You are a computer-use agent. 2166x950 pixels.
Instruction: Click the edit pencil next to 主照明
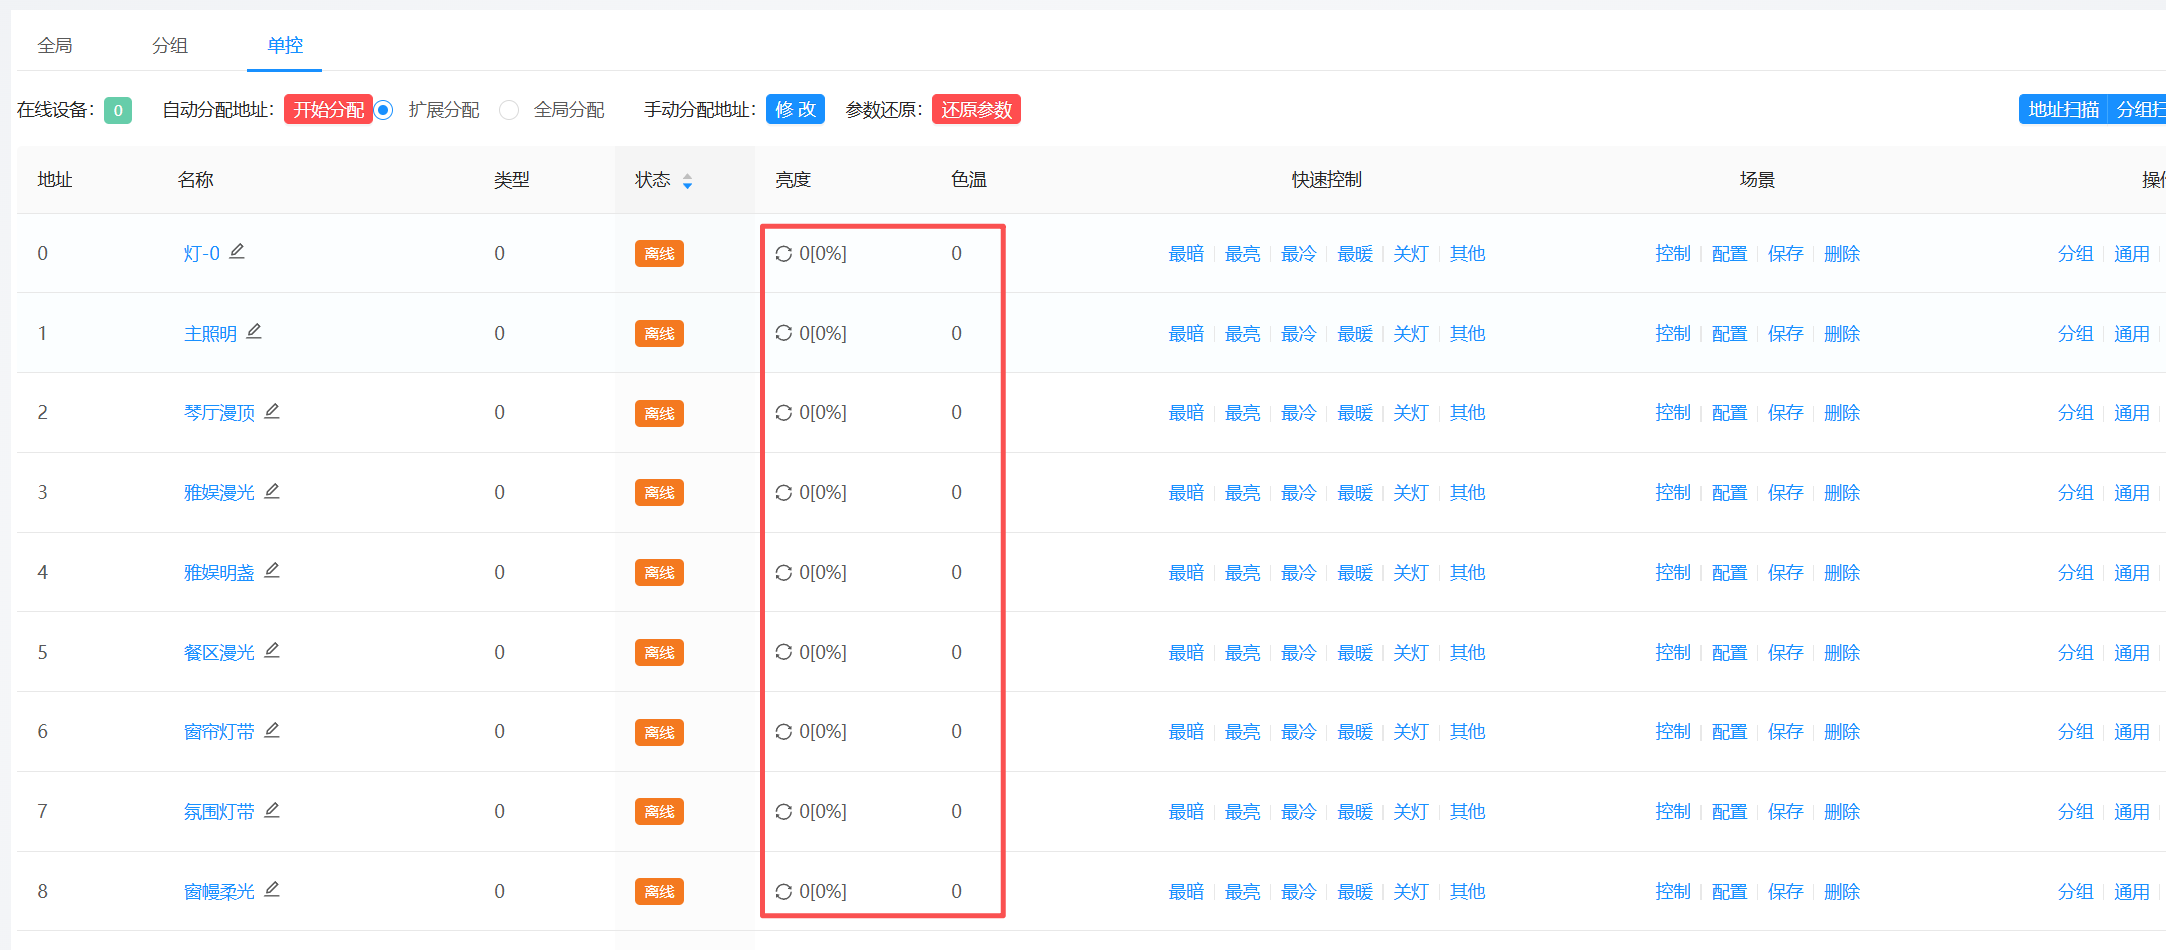pos(254,331)
